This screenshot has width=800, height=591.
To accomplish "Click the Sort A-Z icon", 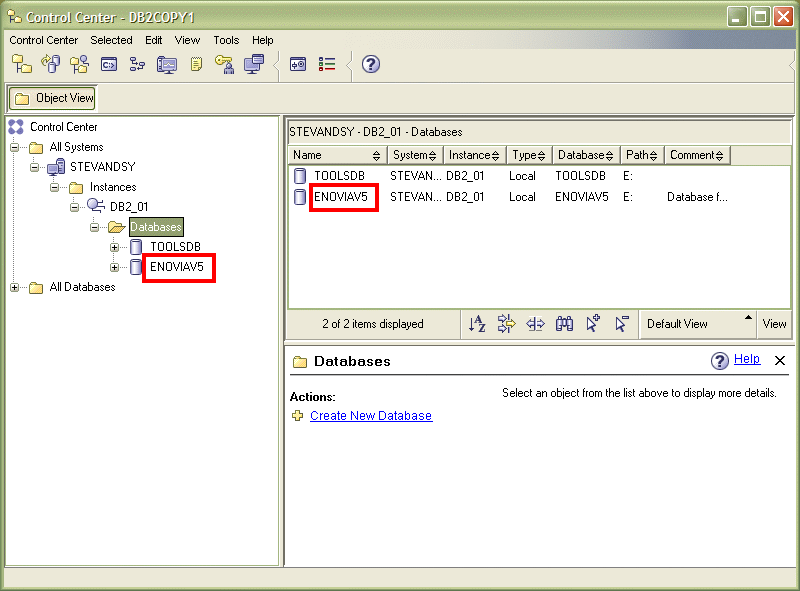I will (477, 324).
